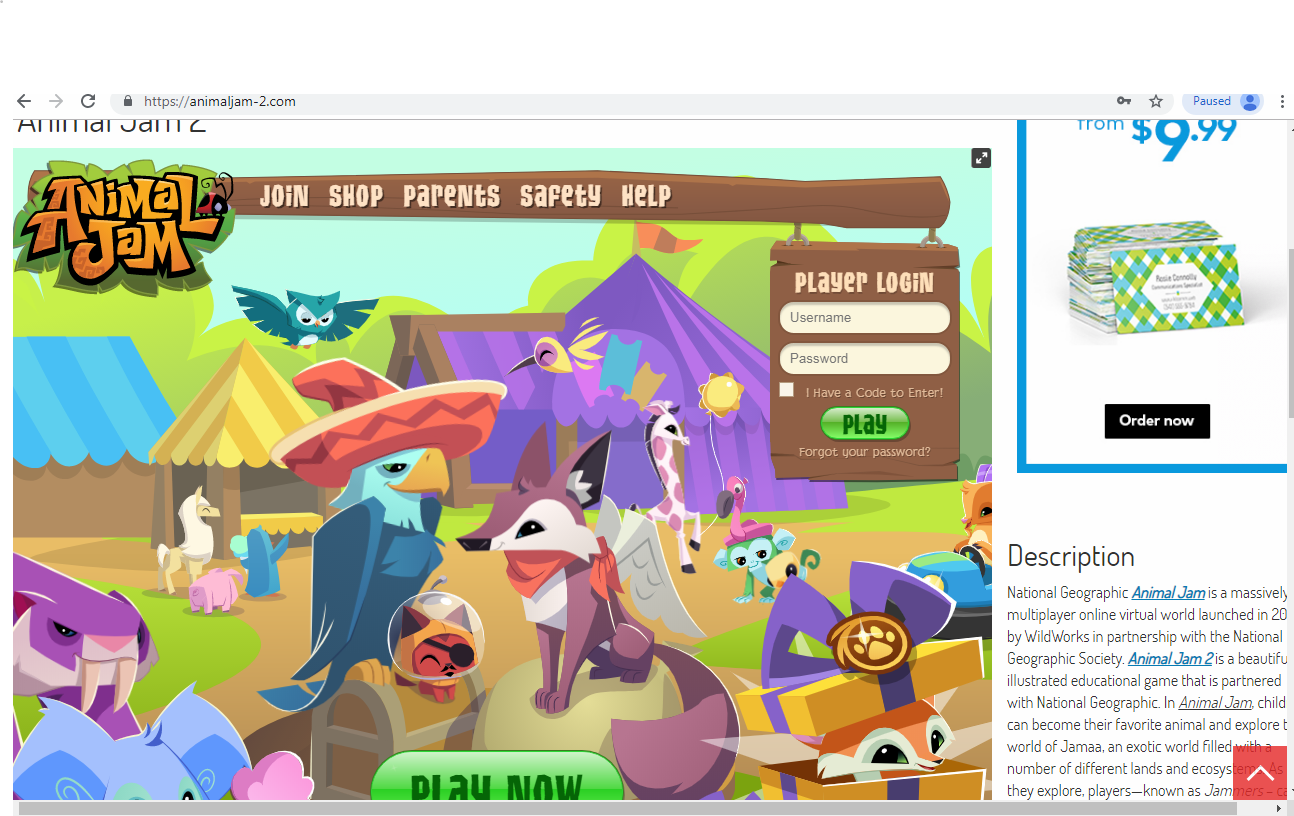Click the Description heading
The image size is (1294, 816).
coord(1071,556)
